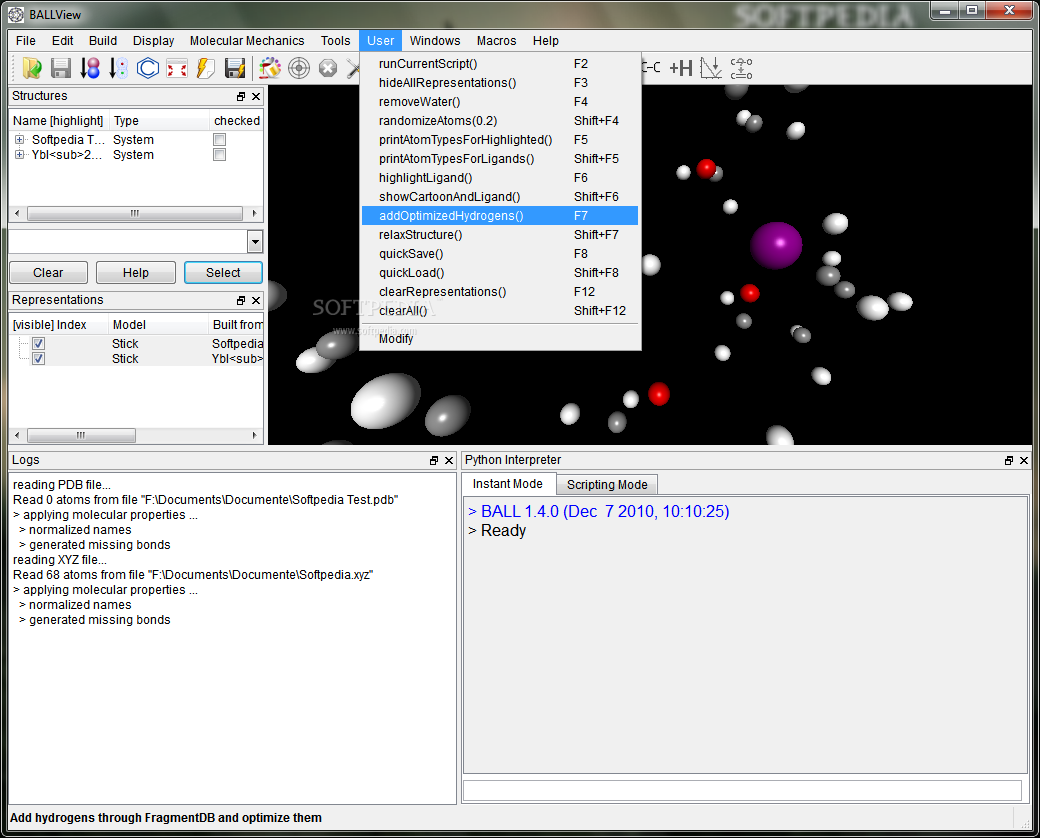Screen dimensions: 1040x838
Task: Click the blue benzene ring icon
Action: [x=148, y=68]
